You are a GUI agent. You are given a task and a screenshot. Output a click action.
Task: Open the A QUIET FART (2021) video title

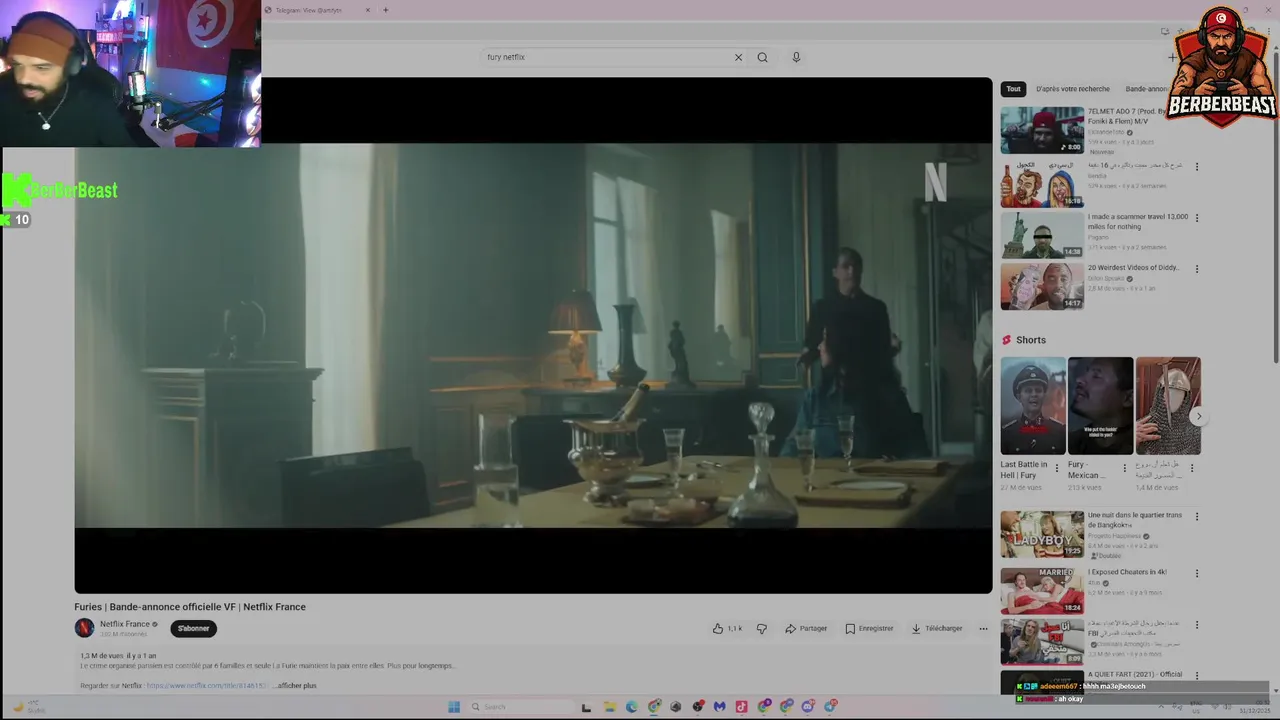point(1135,675)
